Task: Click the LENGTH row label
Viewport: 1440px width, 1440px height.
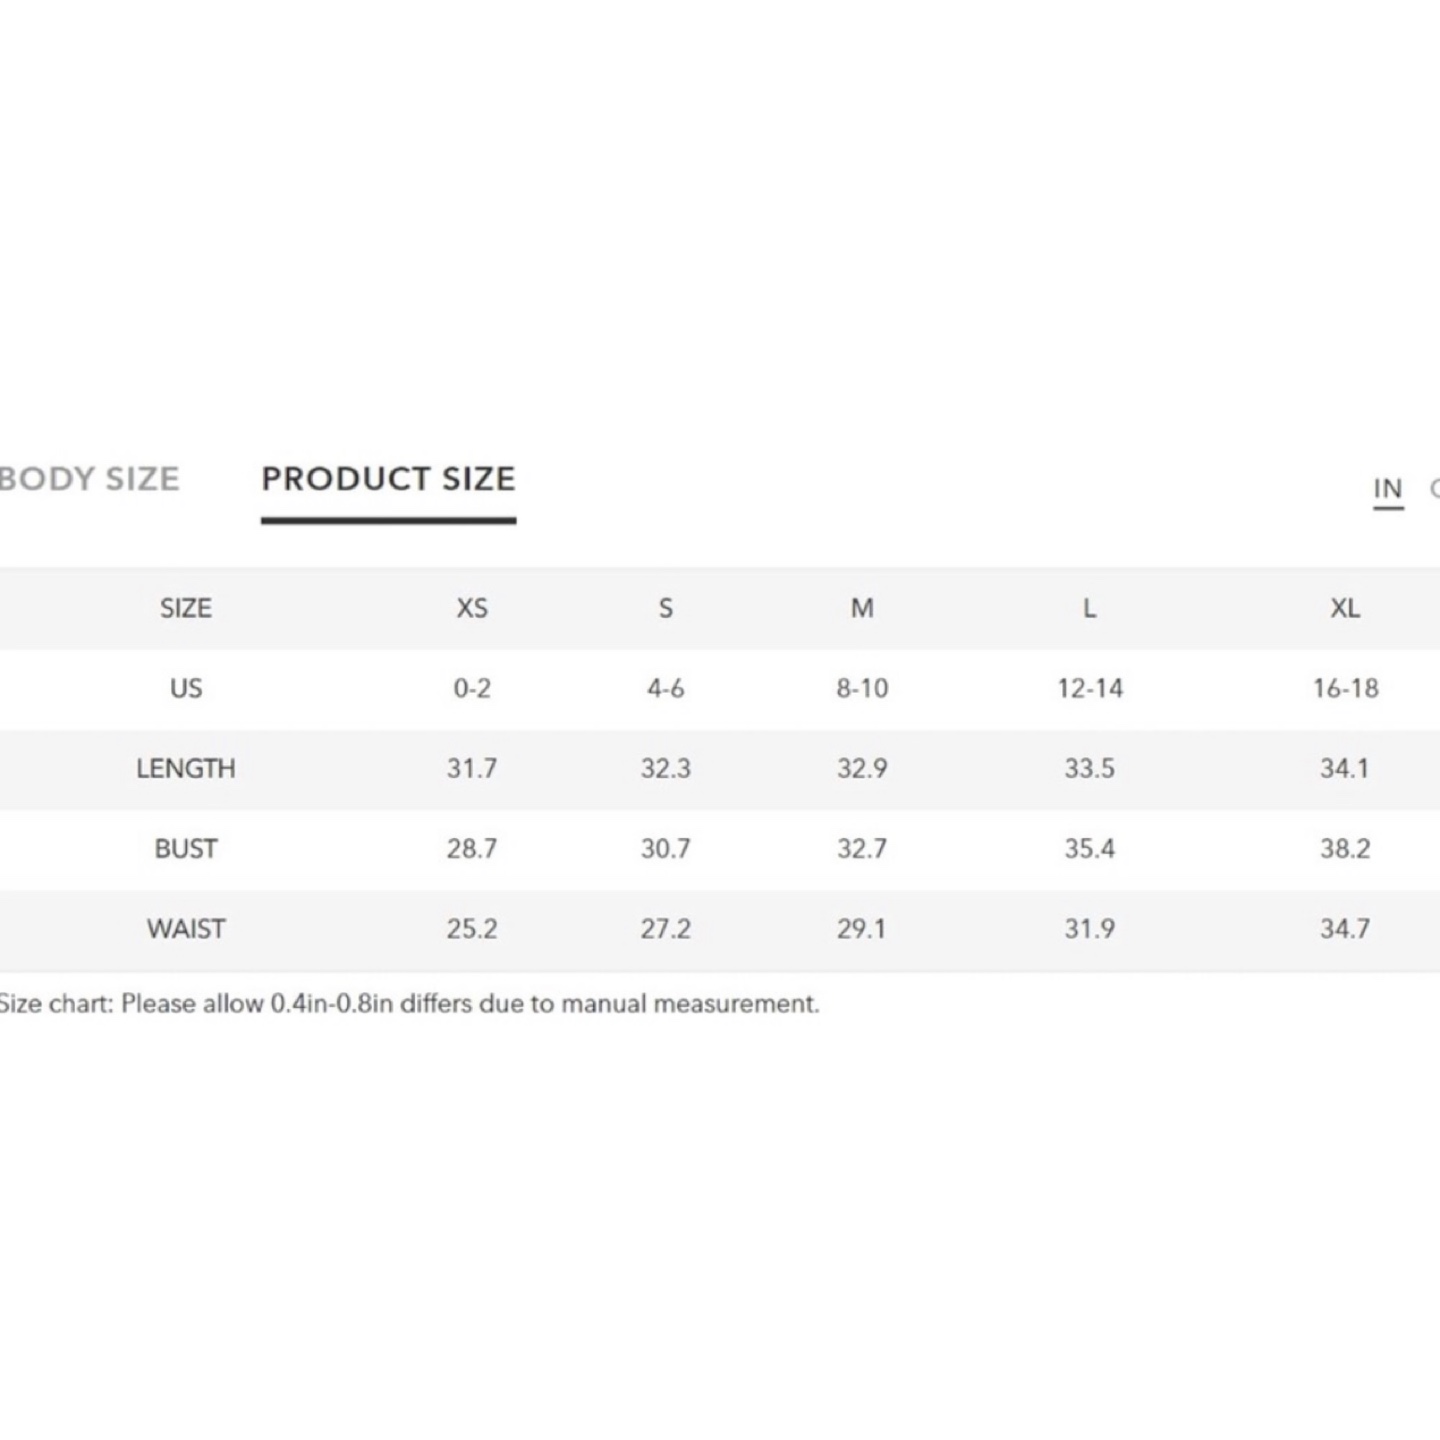Action: [x=186, y=768]
